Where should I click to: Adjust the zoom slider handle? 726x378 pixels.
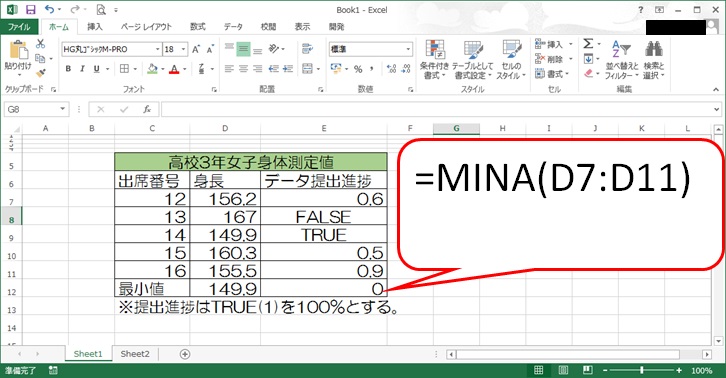pyautogui.click(x=642, y=370)
